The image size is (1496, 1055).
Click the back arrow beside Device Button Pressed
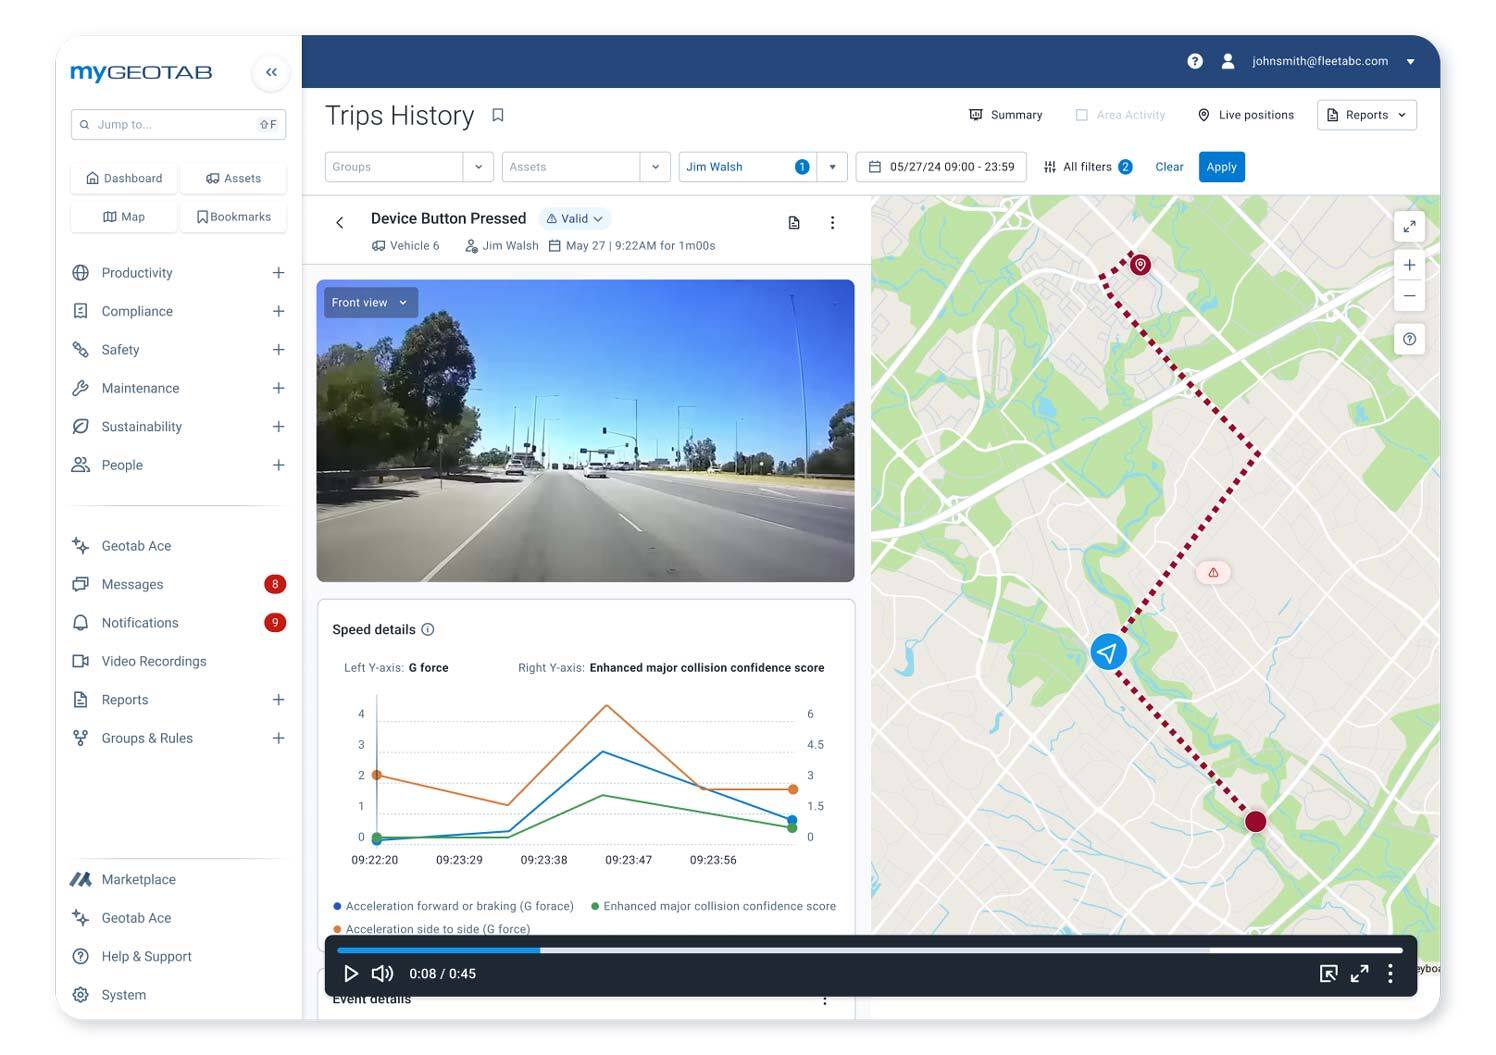point(340,223)
